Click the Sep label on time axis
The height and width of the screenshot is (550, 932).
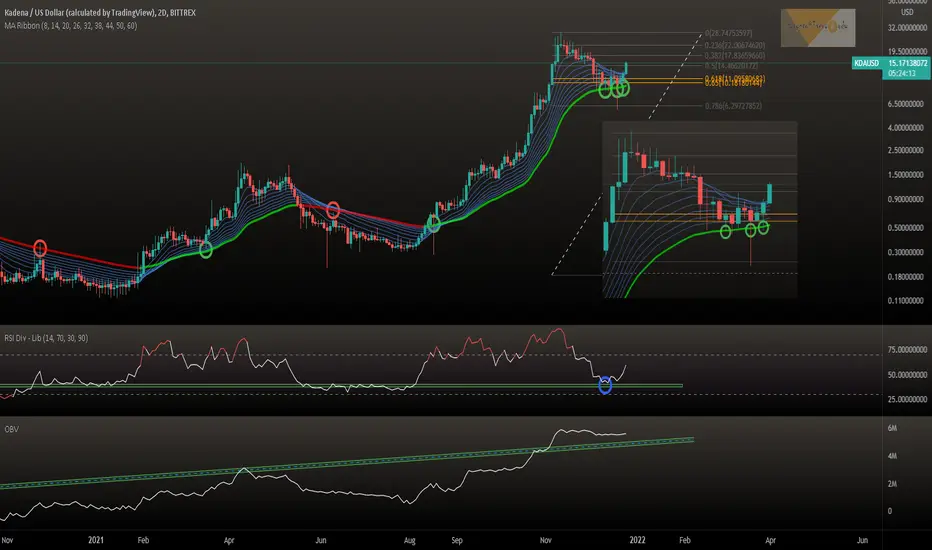(x=456, y=540)
